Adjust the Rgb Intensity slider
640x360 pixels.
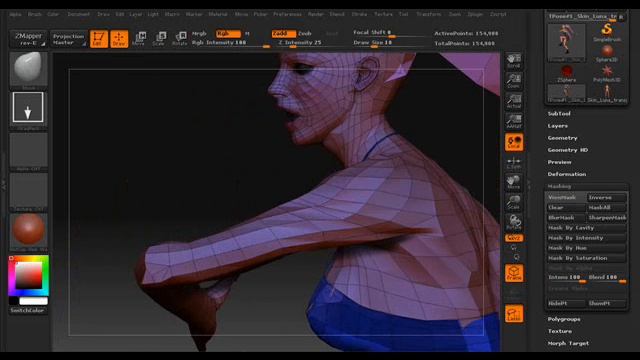(231, 43)
